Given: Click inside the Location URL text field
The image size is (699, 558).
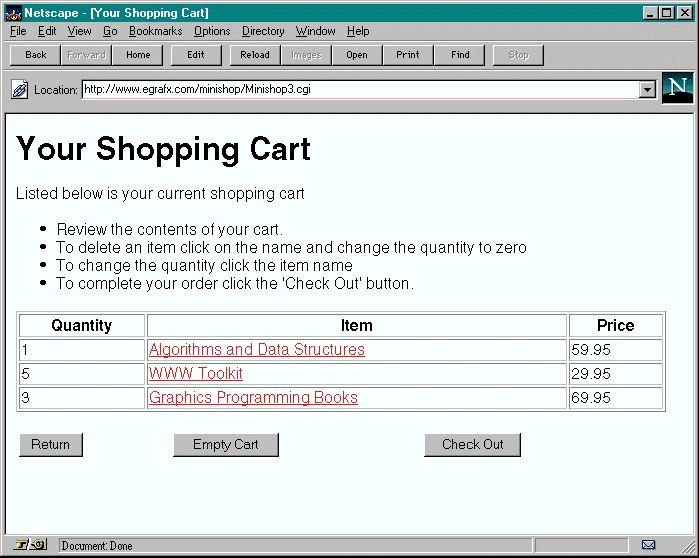Looking at the screenshot, I should coord(360,90).
